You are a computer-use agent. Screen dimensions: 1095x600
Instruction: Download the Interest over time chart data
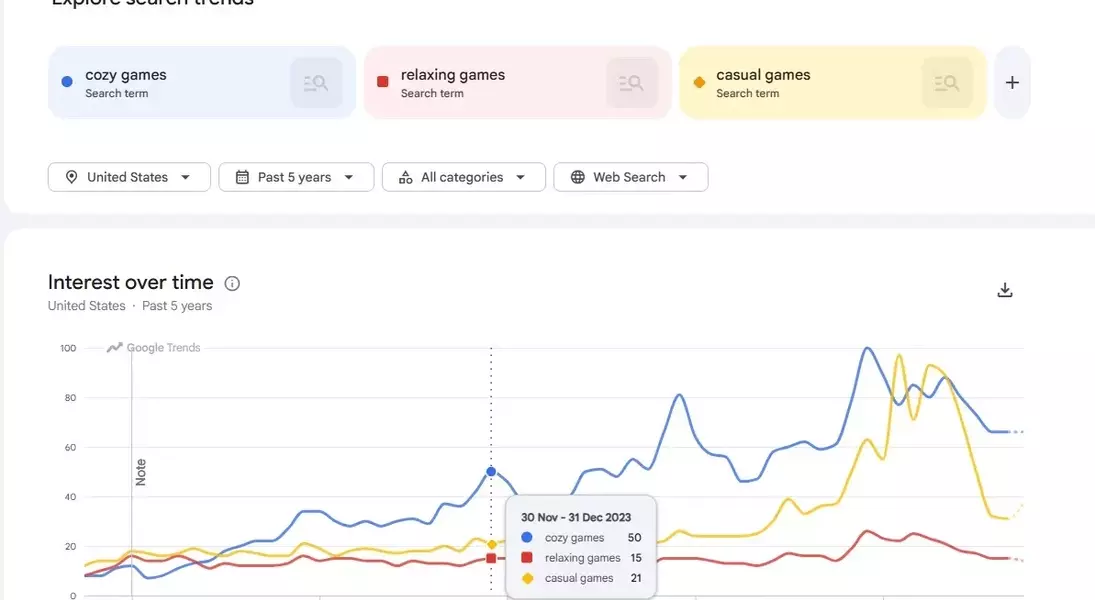pyautogui.click(x=1005, y=290)
